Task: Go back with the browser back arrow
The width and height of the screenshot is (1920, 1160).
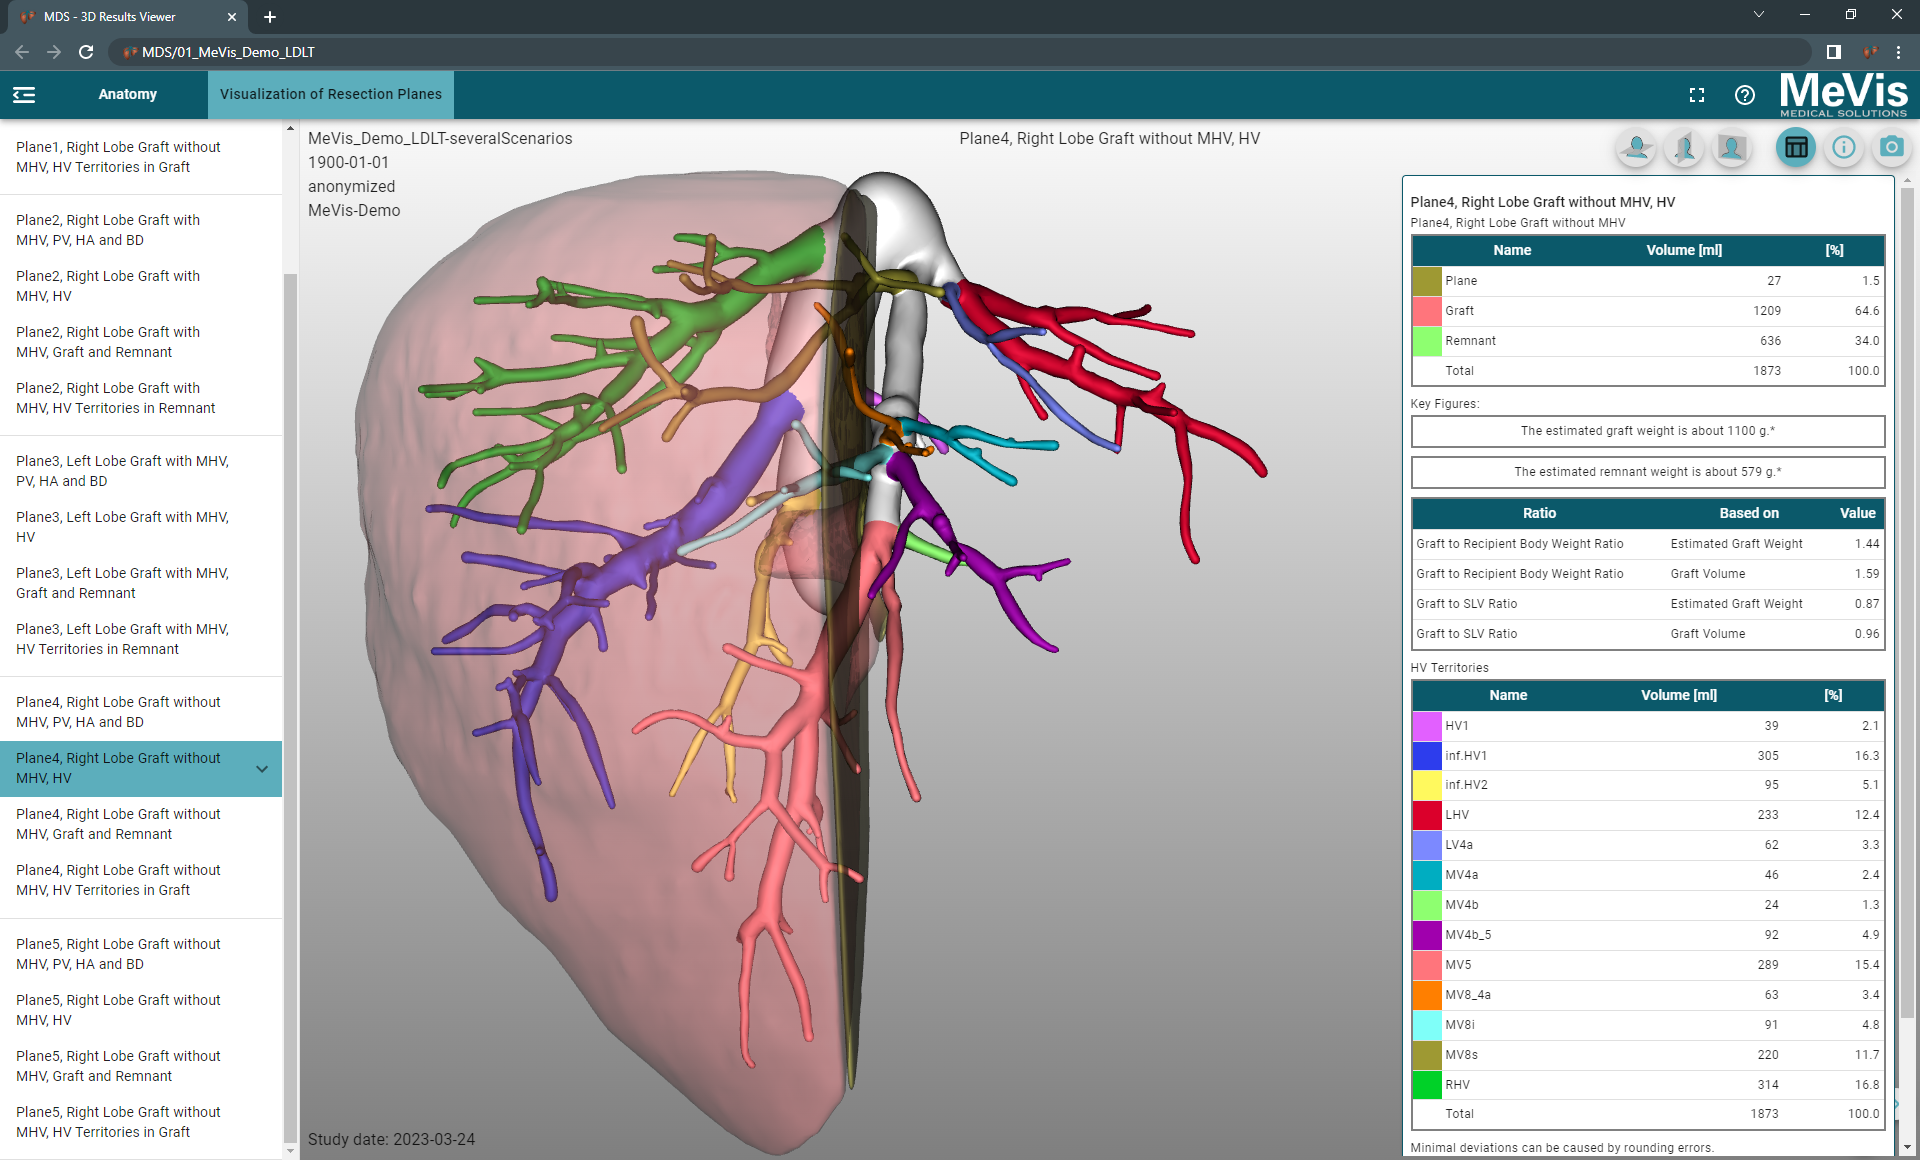Action: pos(22,52)
